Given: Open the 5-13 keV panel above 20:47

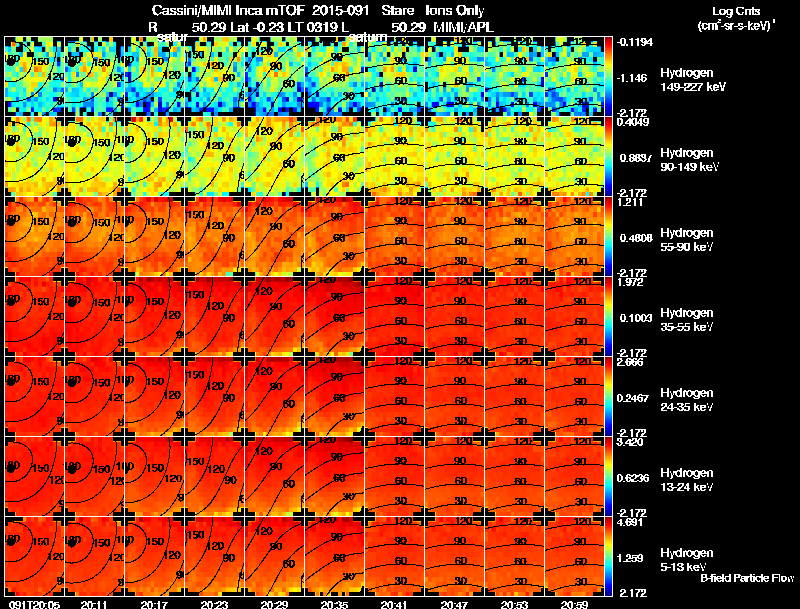Looking at the screenshot, I should pos(455,556).
